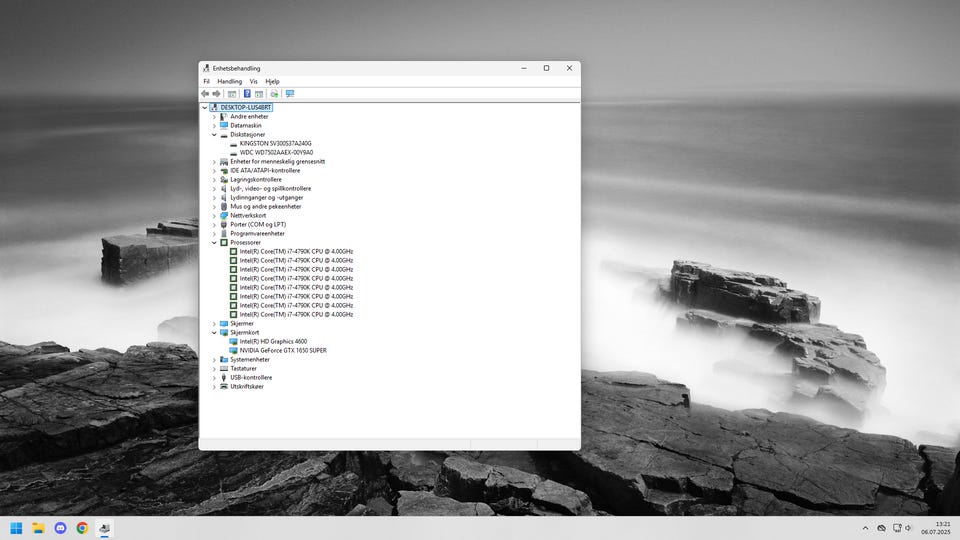The width and height of the screenshot is (960, 540).
Task: Open Google Chrome from the taskbar
Action: tap(82, 528)
